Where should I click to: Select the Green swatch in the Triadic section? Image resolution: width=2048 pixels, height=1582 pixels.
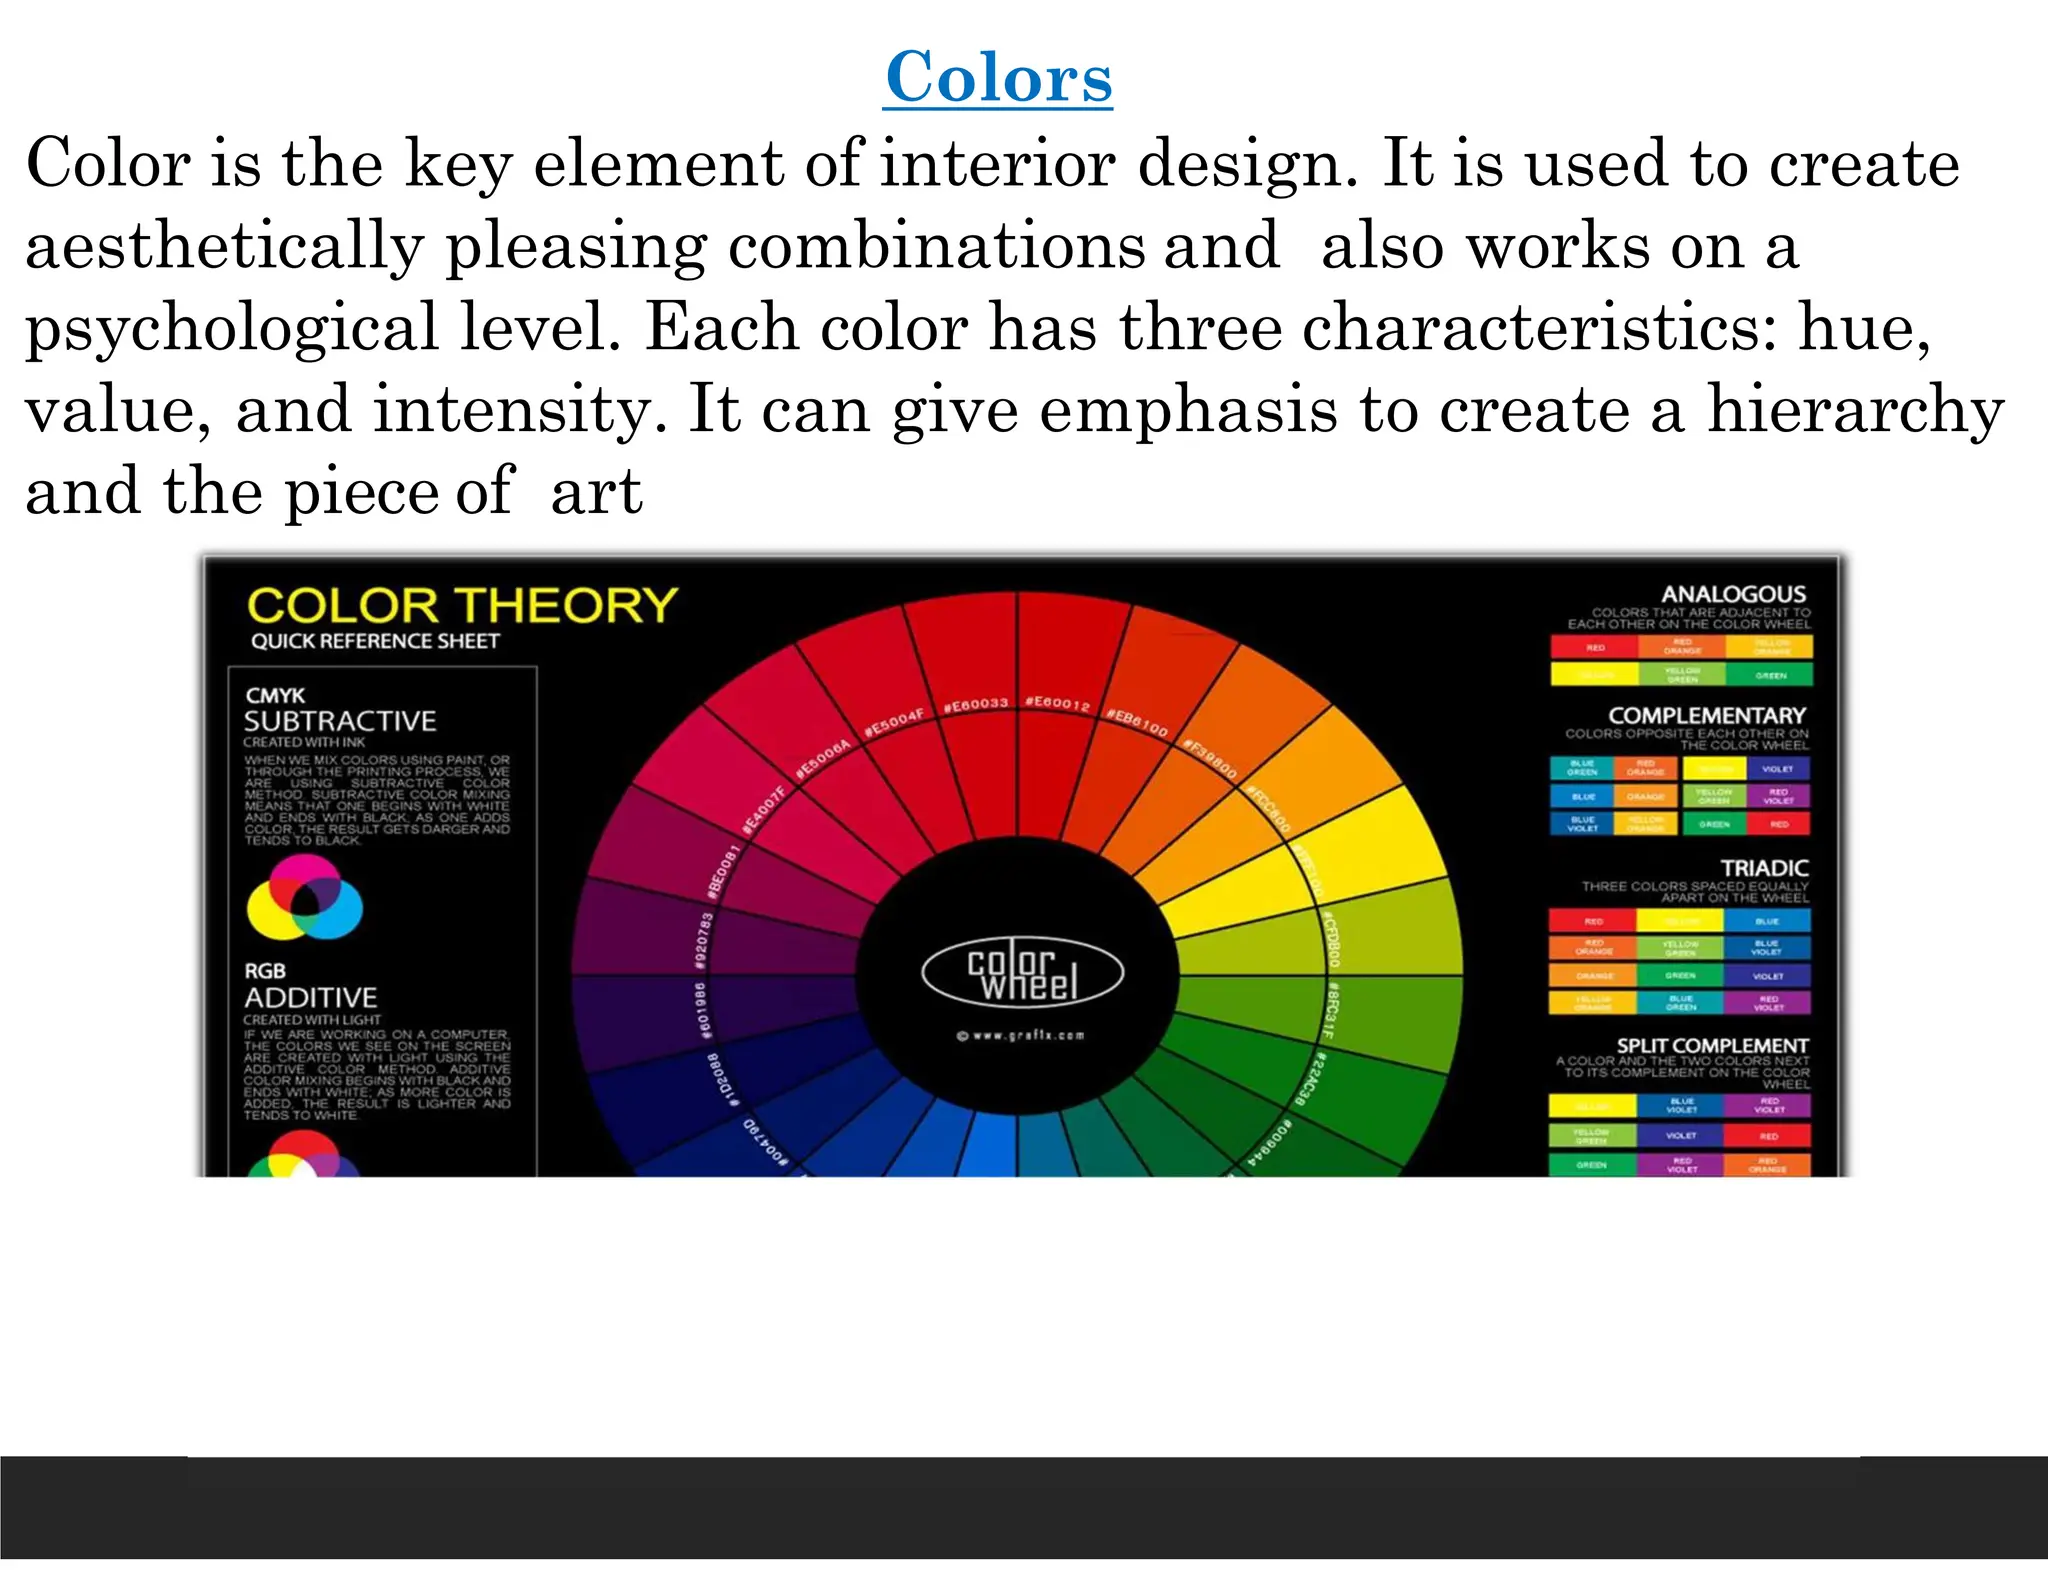coord(1680,975)
